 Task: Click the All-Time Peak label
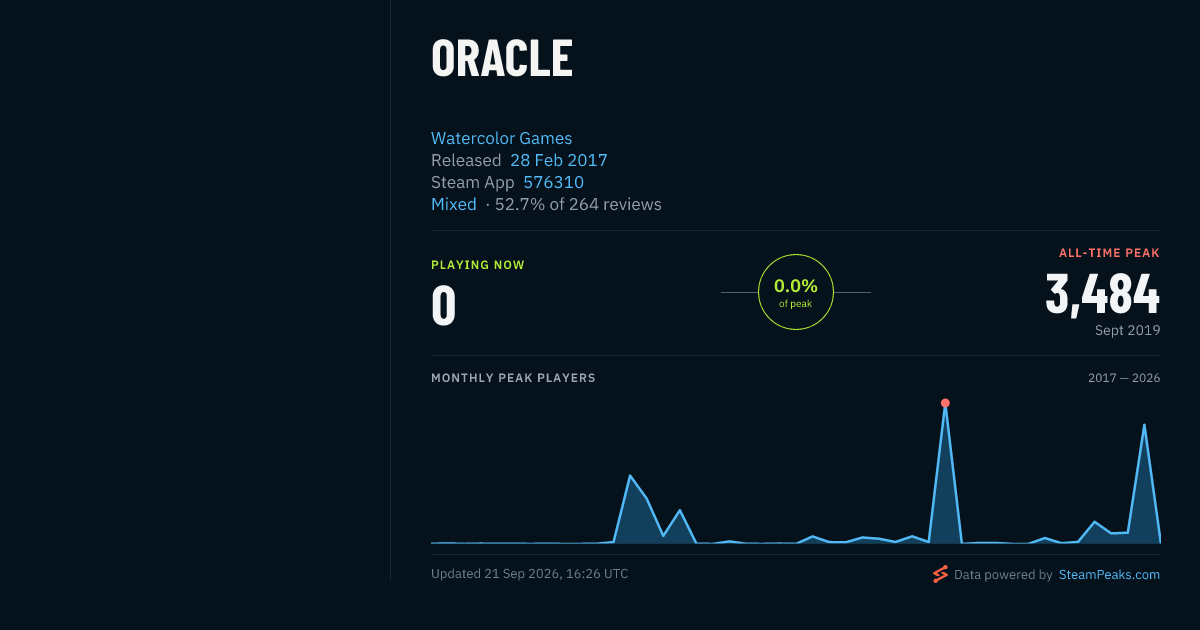point(1109,253)
